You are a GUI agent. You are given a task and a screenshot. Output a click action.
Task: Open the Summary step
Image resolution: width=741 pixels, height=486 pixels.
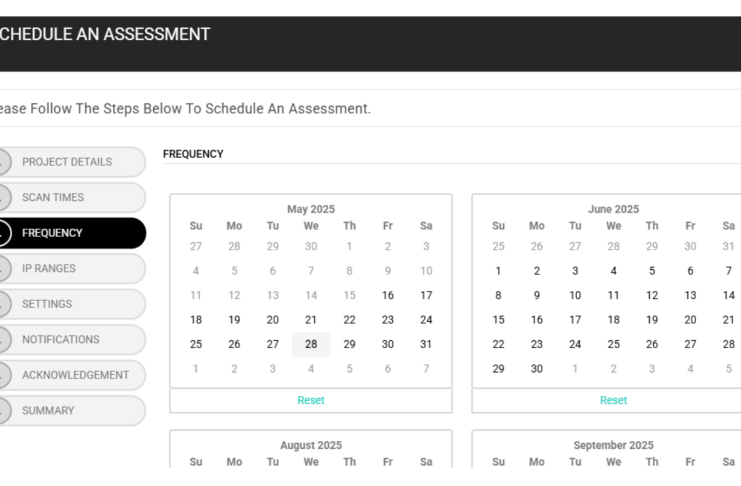click(x=72, y=410)
